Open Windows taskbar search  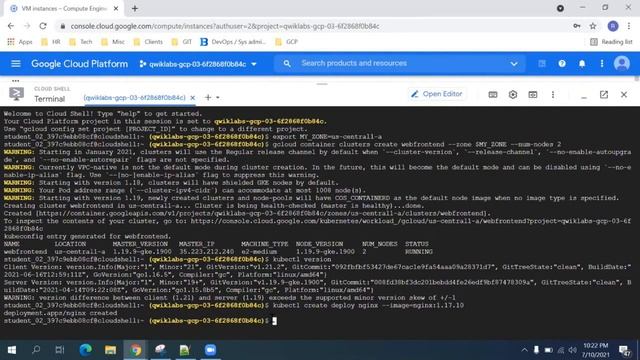[36, 350]
